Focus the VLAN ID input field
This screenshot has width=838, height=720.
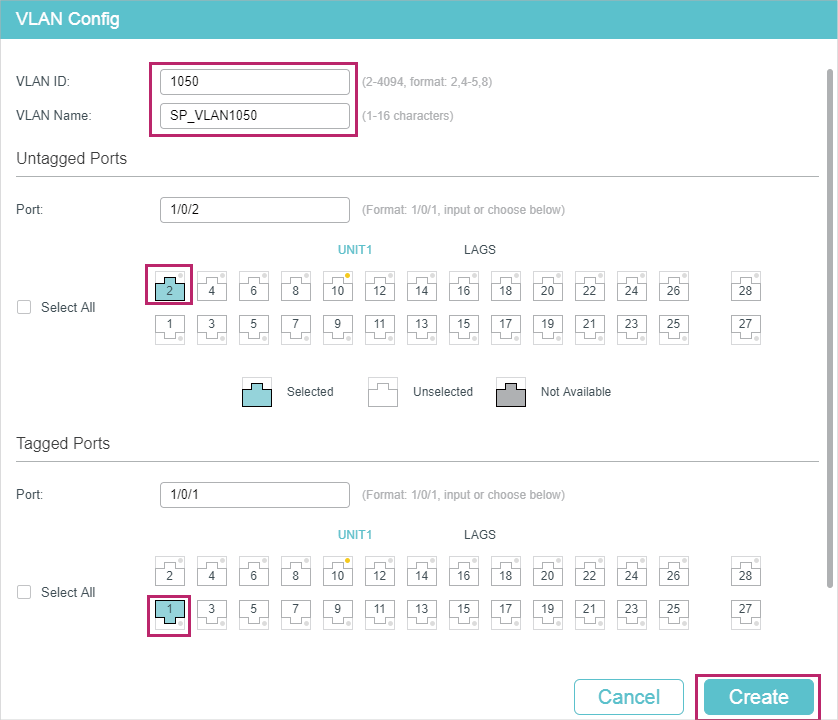255,82
